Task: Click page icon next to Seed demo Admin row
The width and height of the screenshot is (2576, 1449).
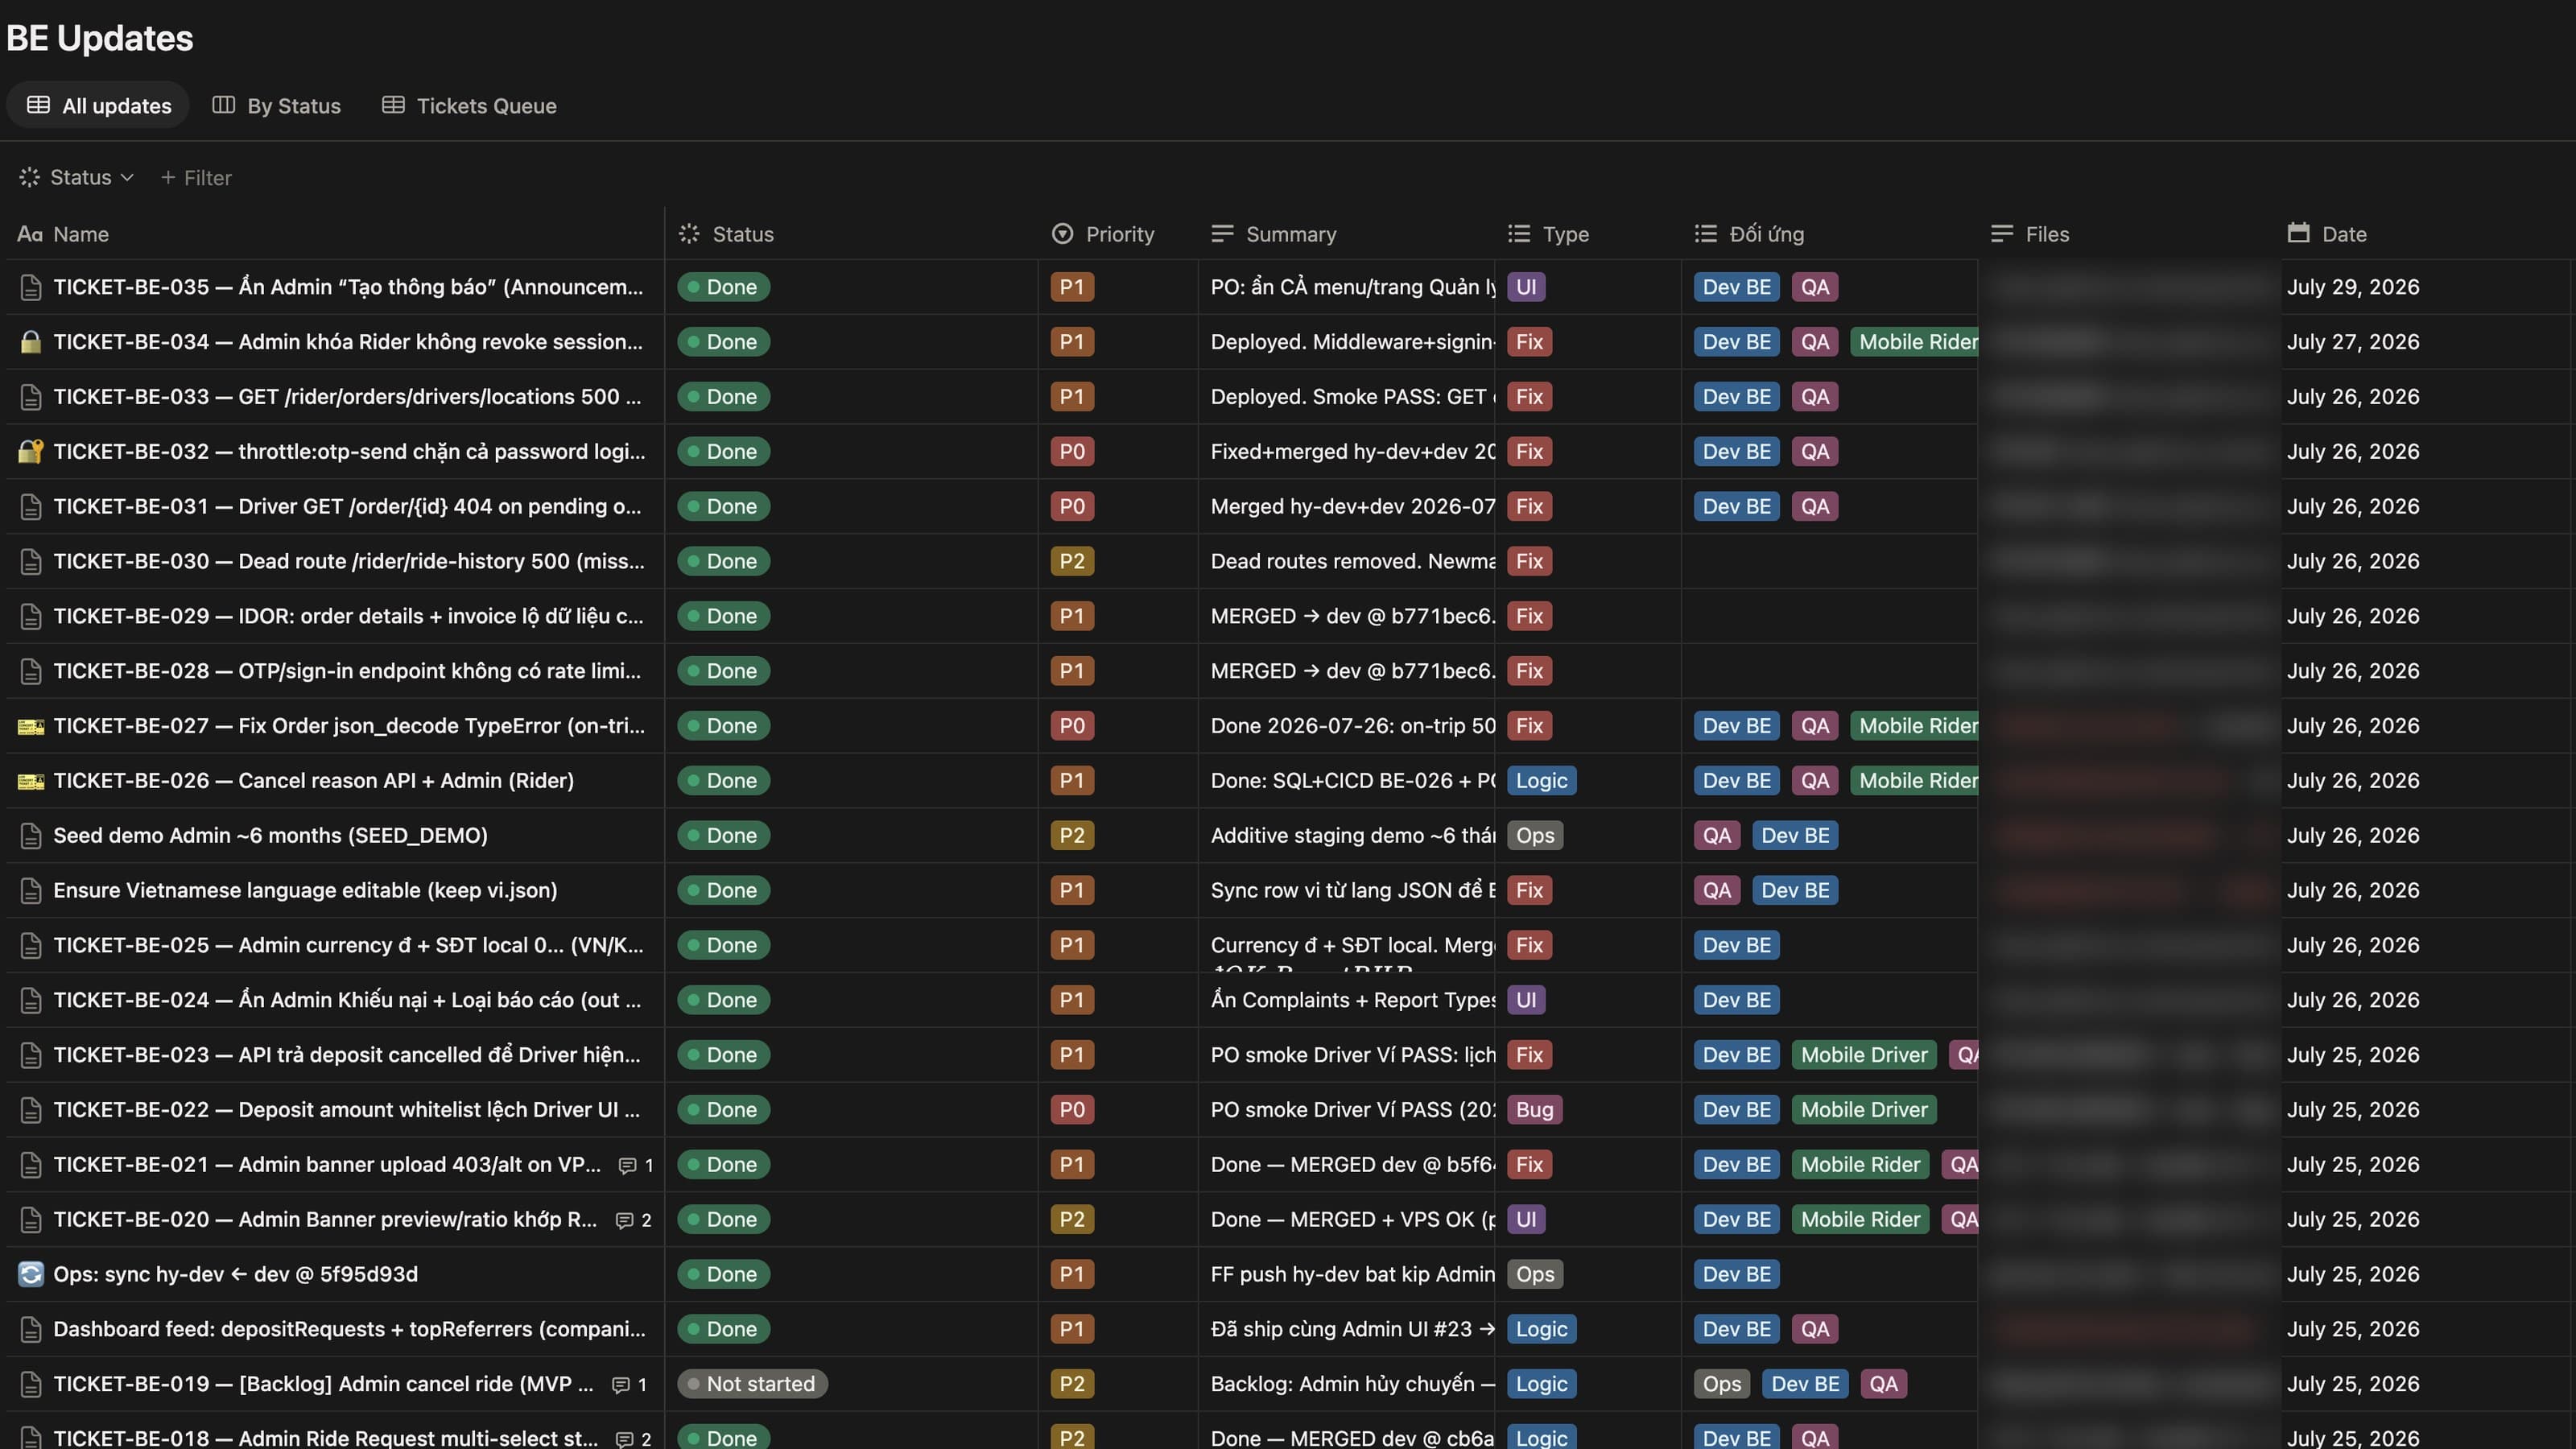Action: (x=31, y=836)
